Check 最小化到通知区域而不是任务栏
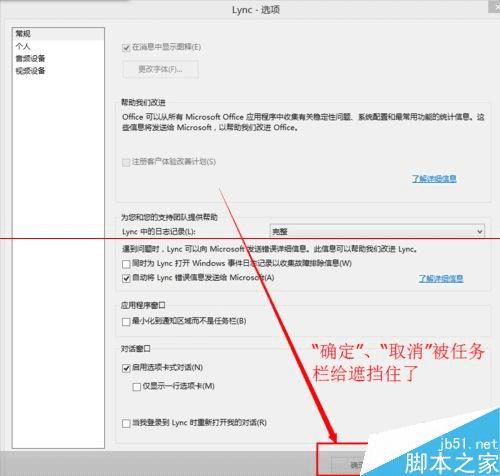The height and width of the screenshot is (476, 500). click(126, 322)
